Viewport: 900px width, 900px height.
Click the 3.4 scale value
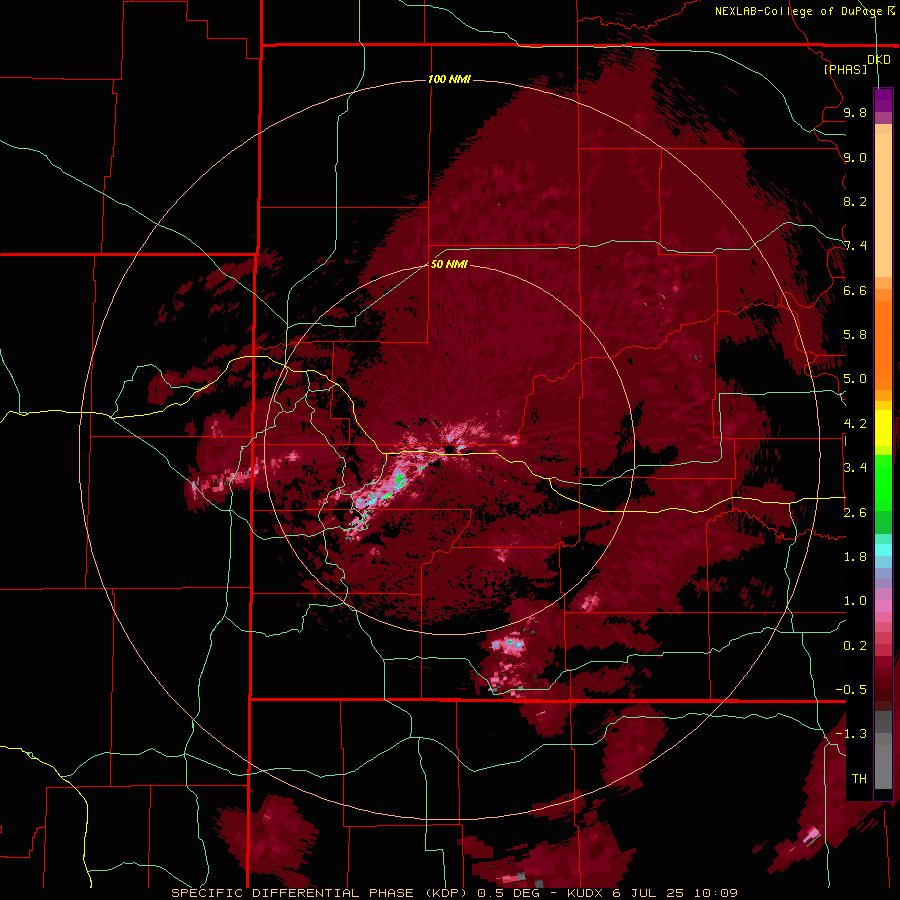(855, 468)
